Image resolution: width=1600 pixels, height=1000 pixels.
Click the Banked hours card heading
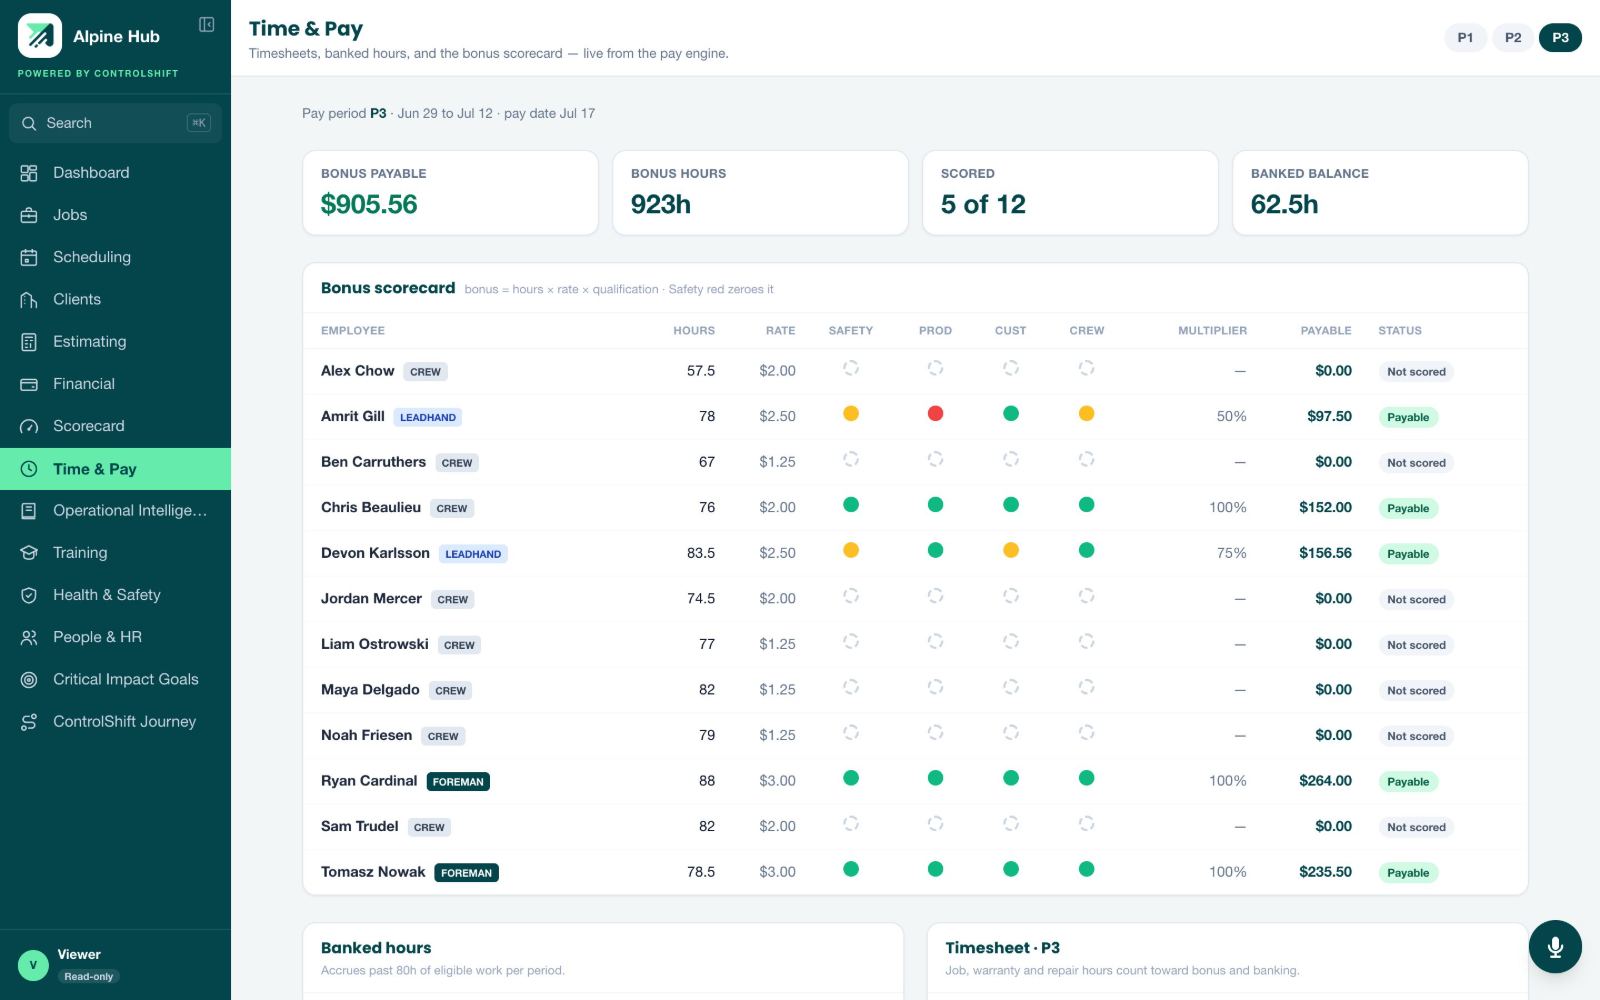pyautogui.click(x=376, y=948)
